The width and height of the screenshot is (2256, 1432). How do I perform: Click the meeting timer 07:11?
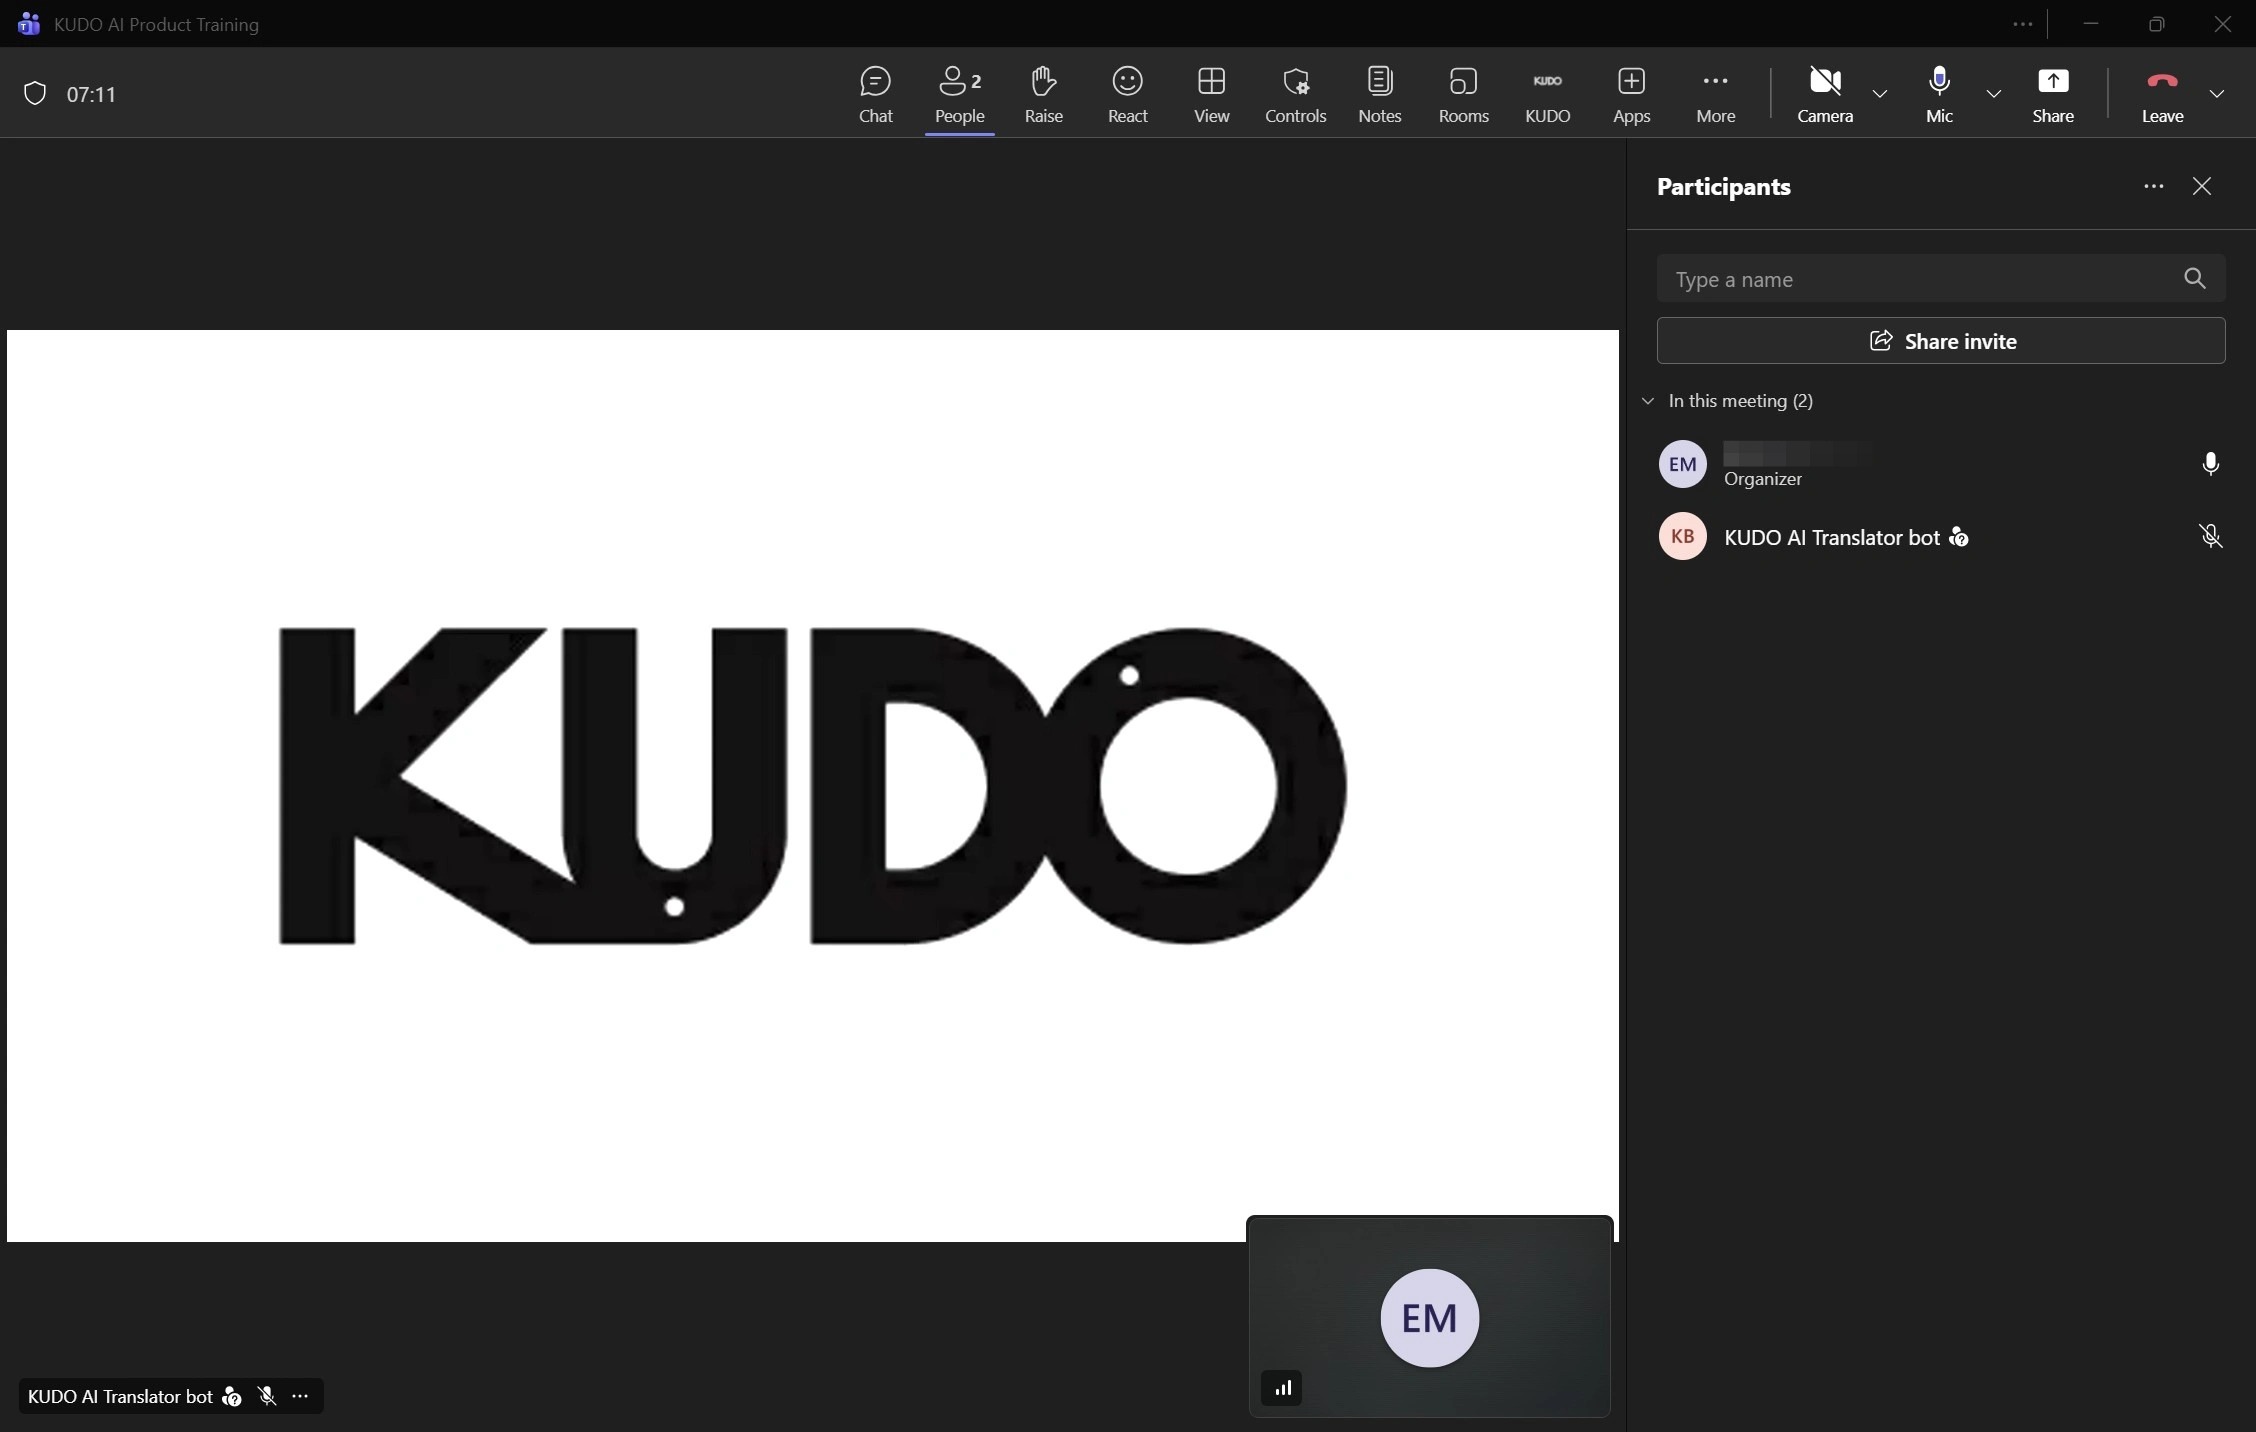(91, 95)
